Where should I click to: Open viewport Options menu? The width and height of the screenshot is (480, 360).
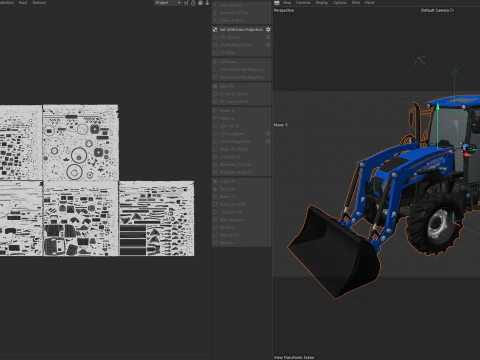pos(340,3)
